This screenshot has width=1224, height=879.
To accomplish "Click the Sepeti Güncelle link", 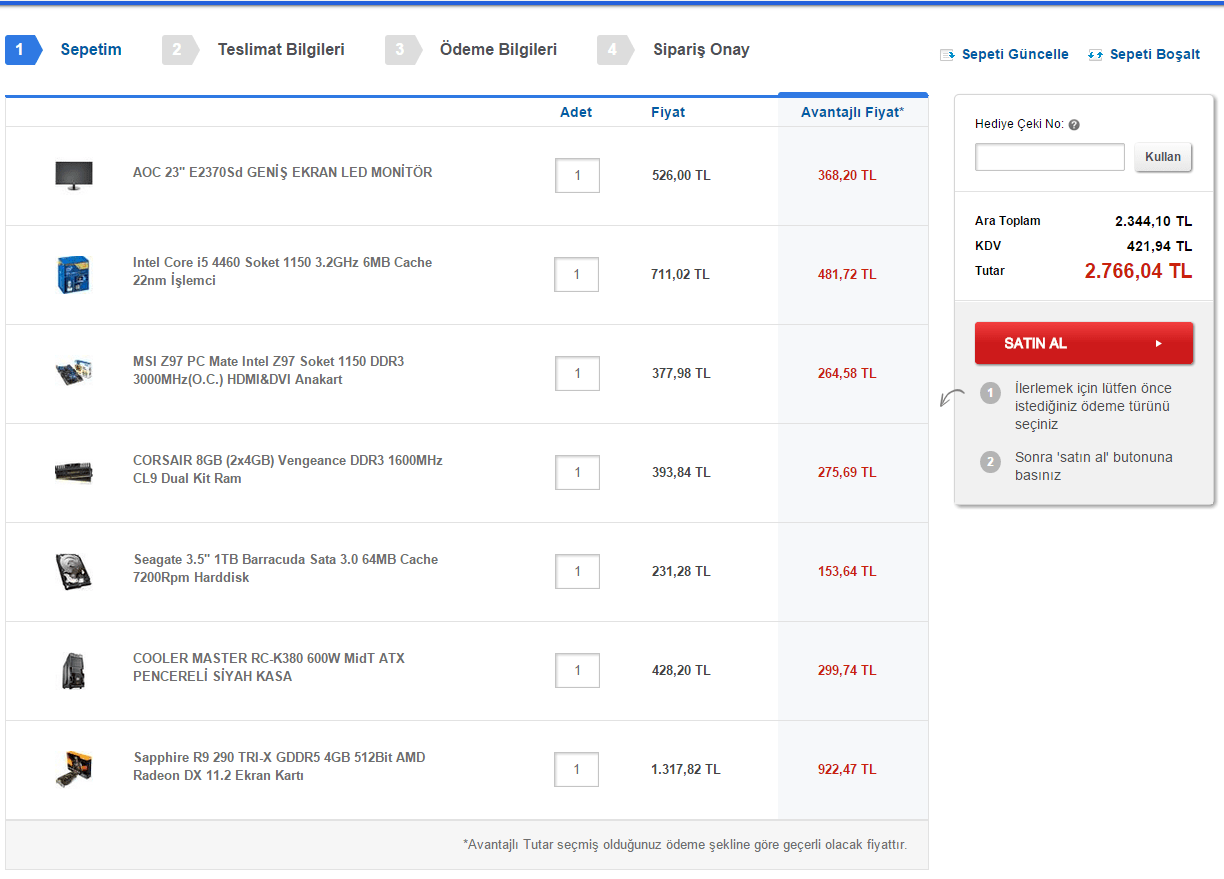I will pyautogui.click(x=1015, y=55).
